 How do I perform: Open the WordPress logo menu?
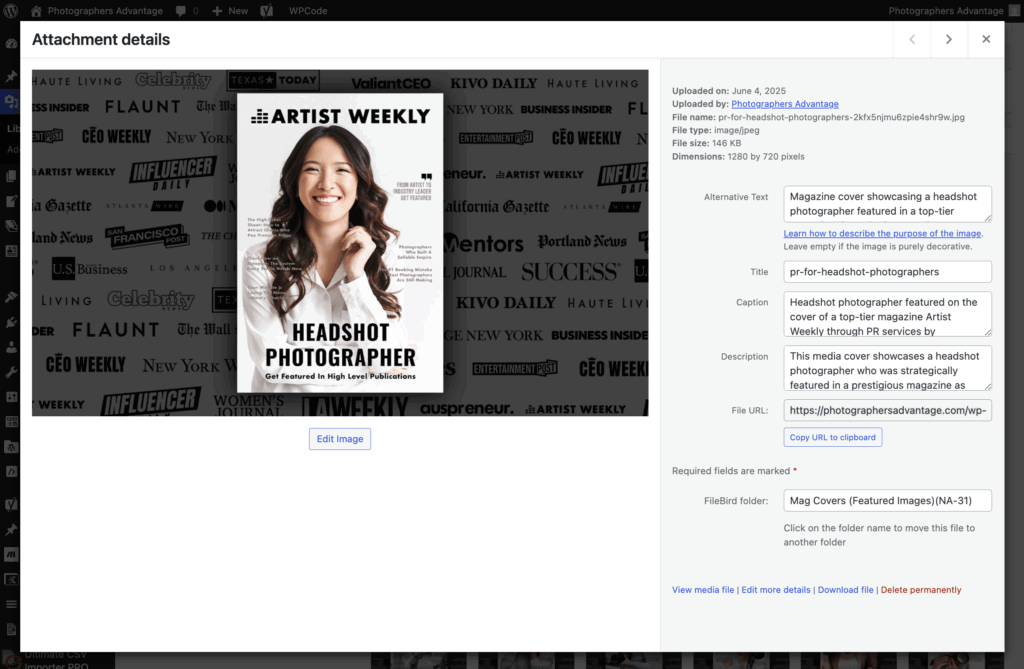point(11,11)
